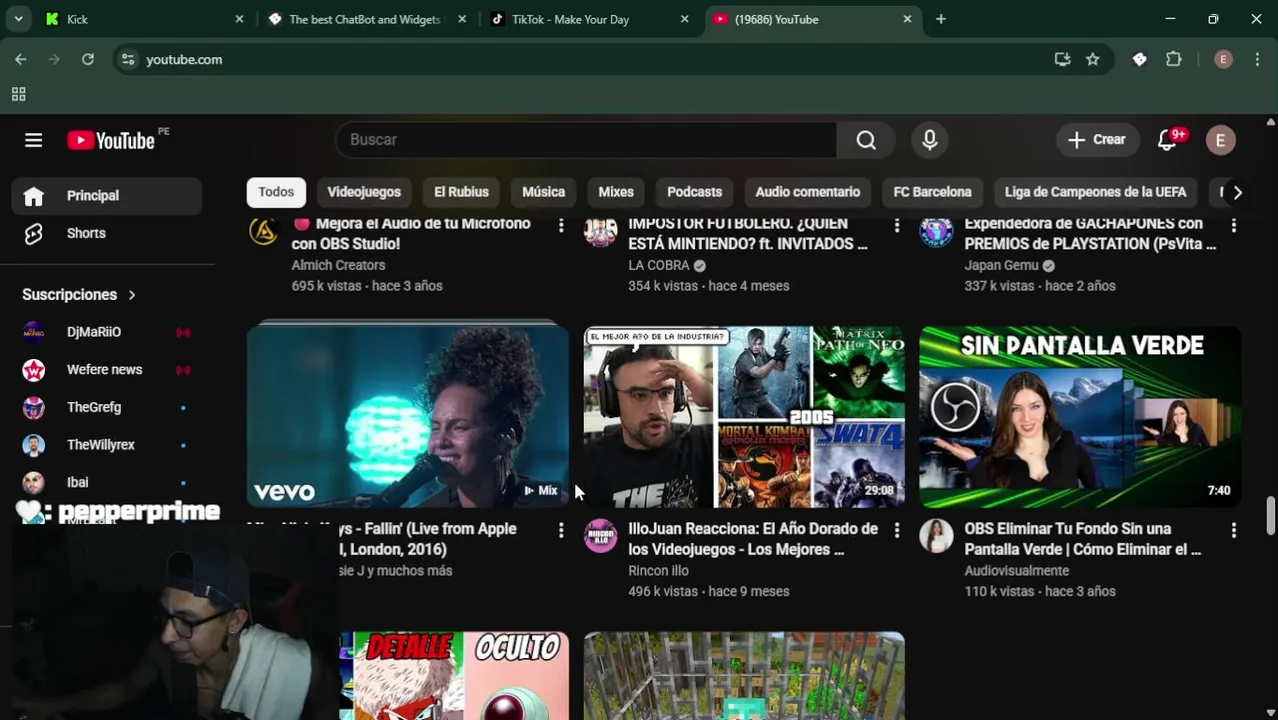
Task: Go back with the browser back arrow
Action: (x=21, y=59)
